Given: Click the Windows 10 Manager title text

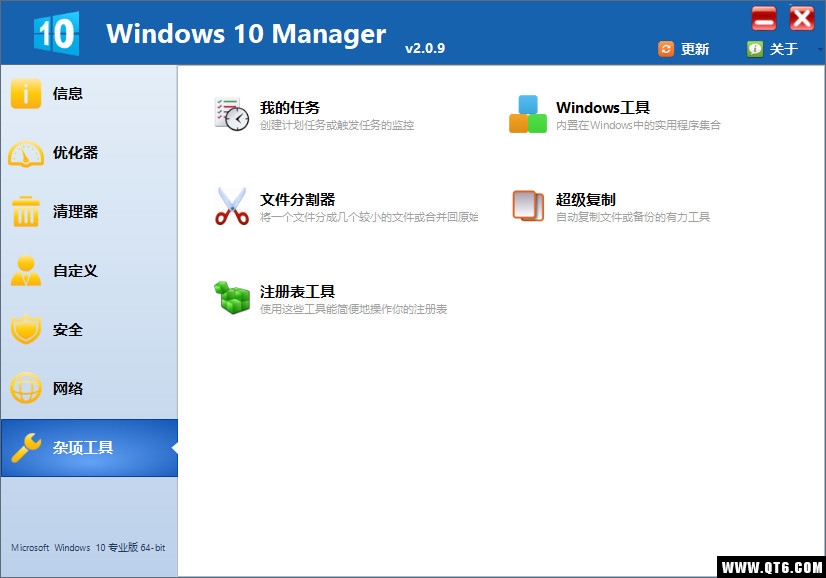Looking at the screenshot, I should (246, 34).
